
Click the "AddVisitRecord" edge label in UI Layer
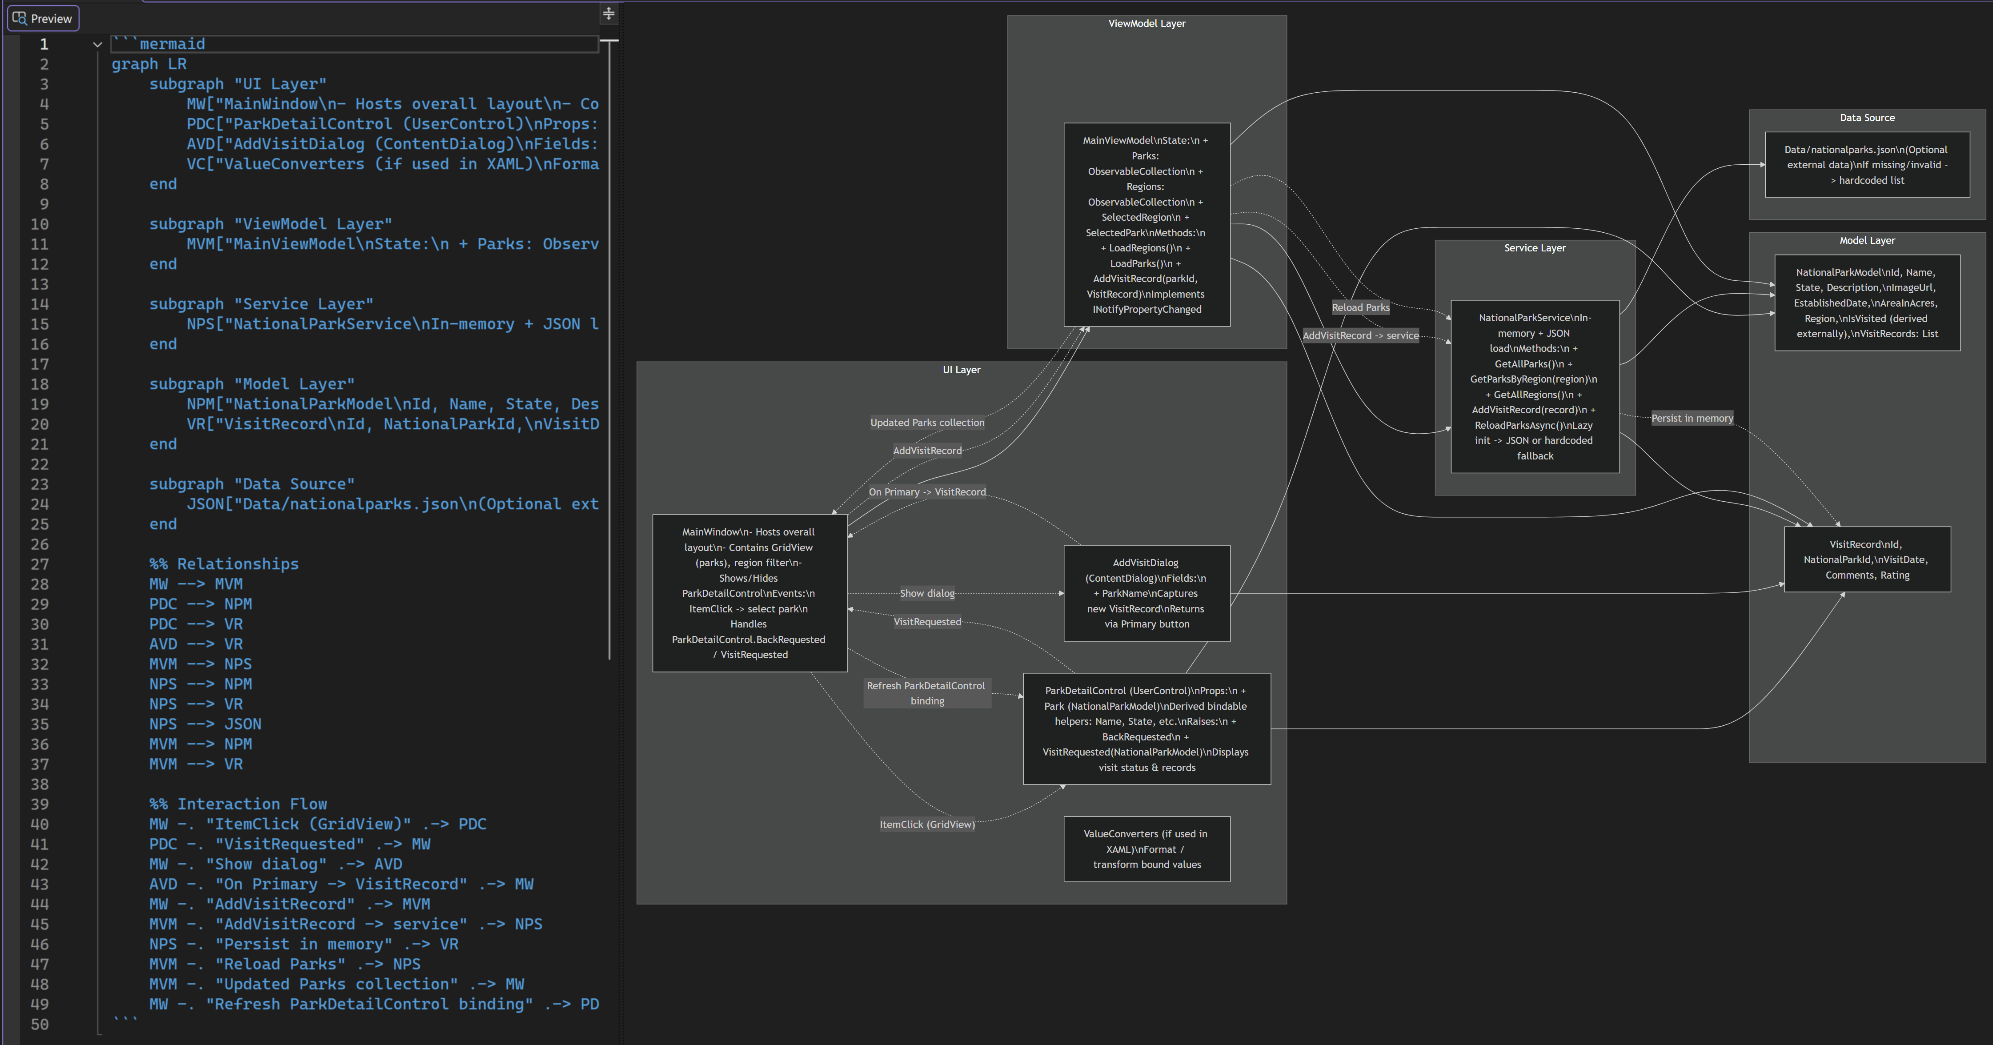927,451
